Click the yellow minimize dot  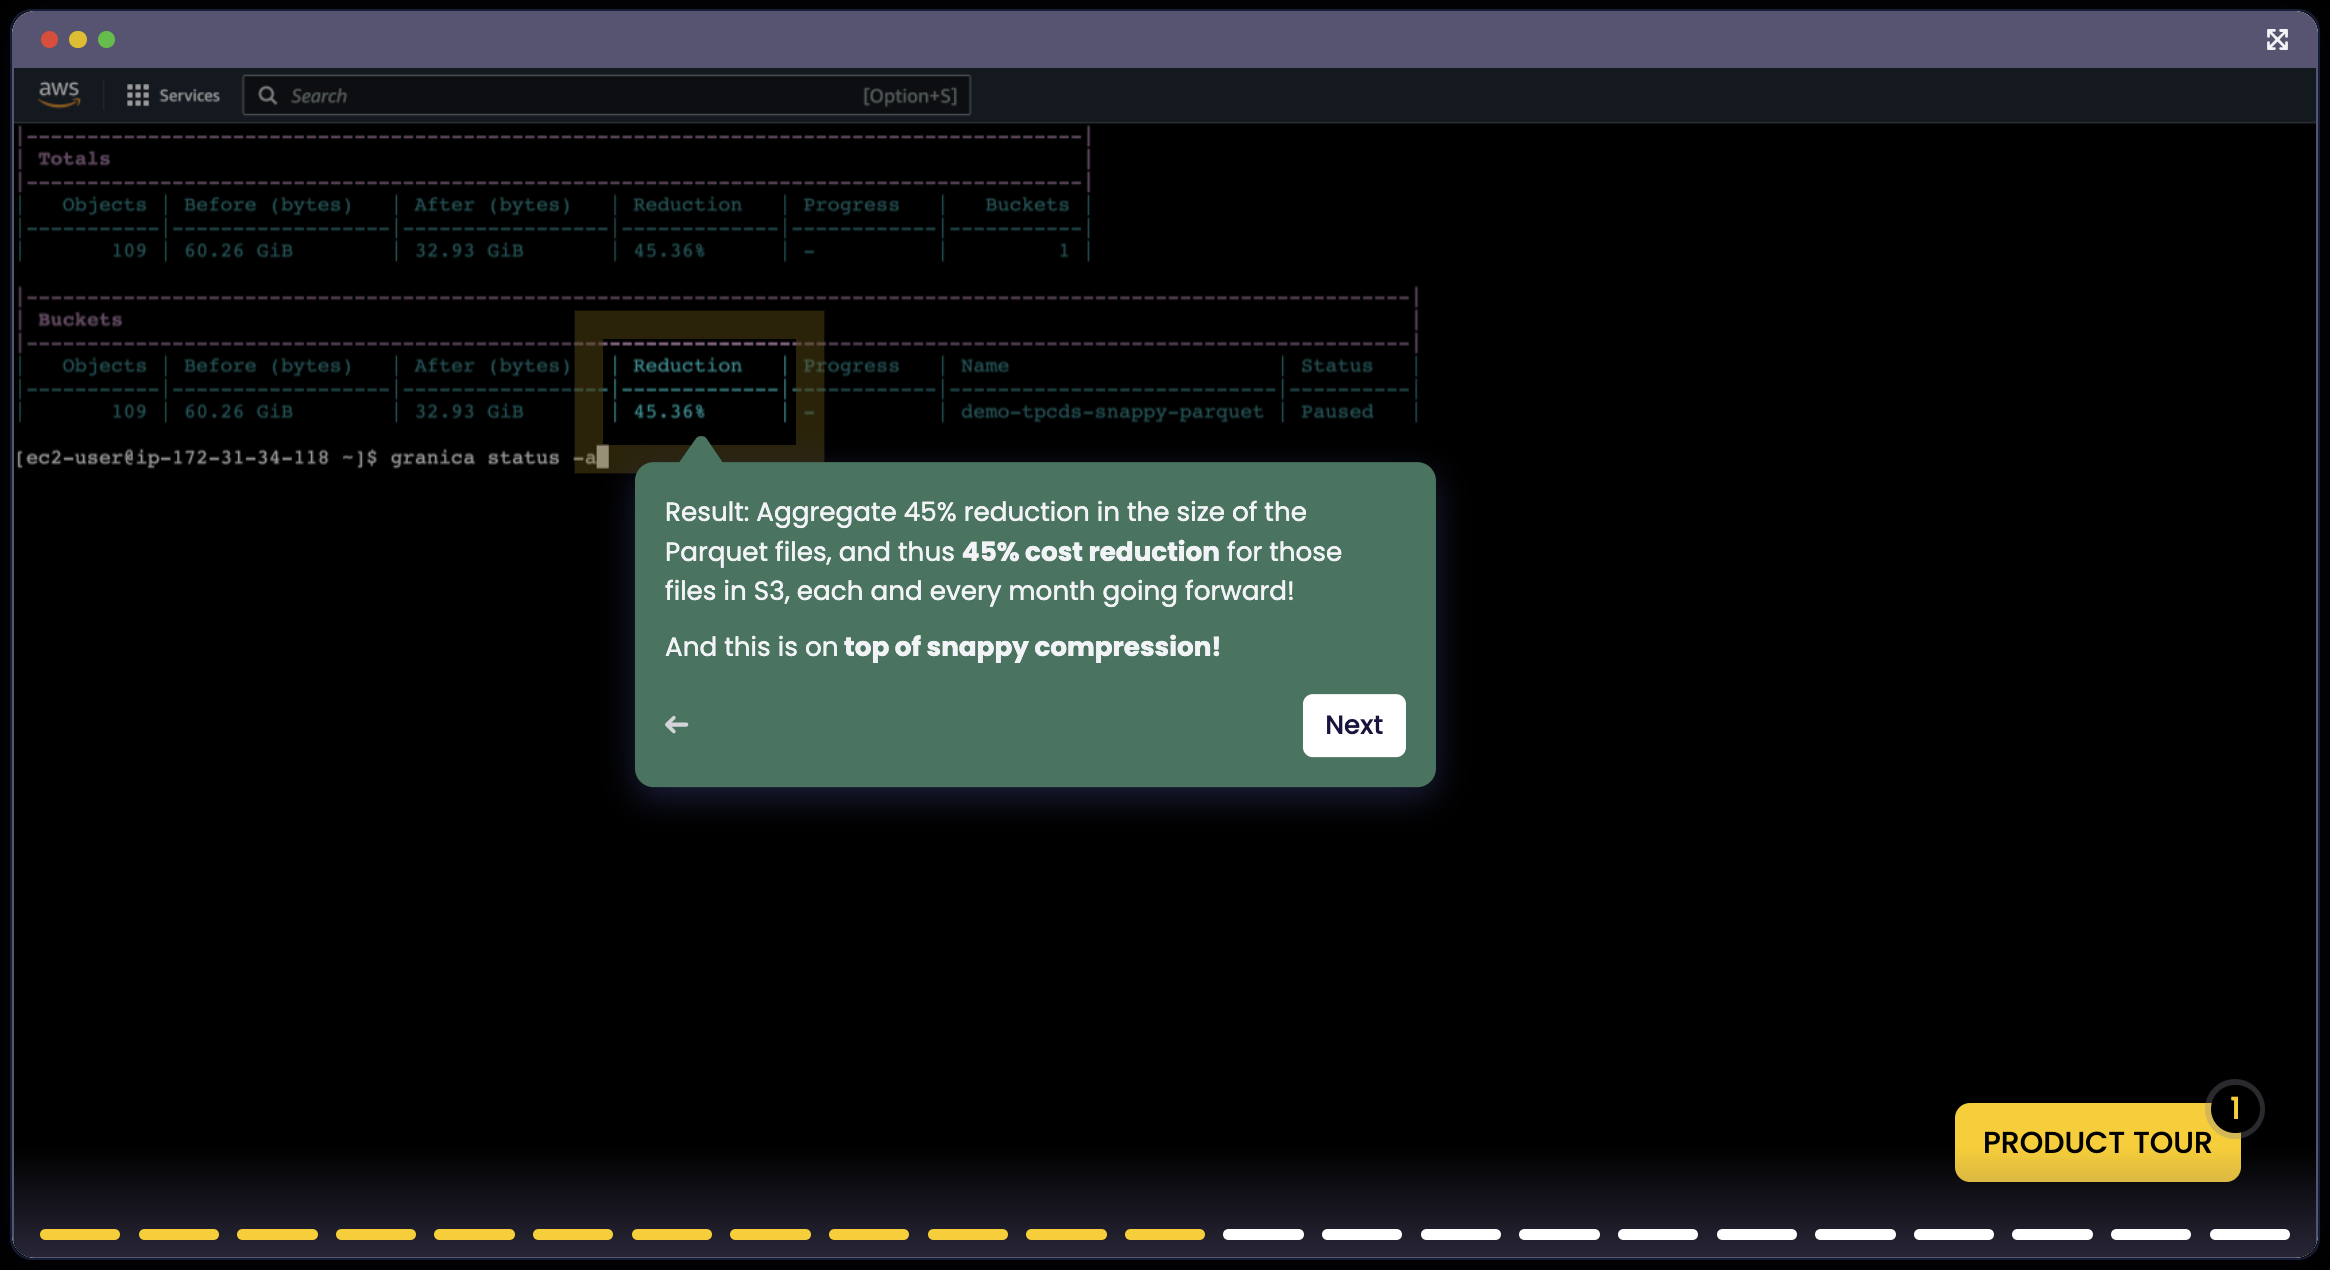[77, 39]
